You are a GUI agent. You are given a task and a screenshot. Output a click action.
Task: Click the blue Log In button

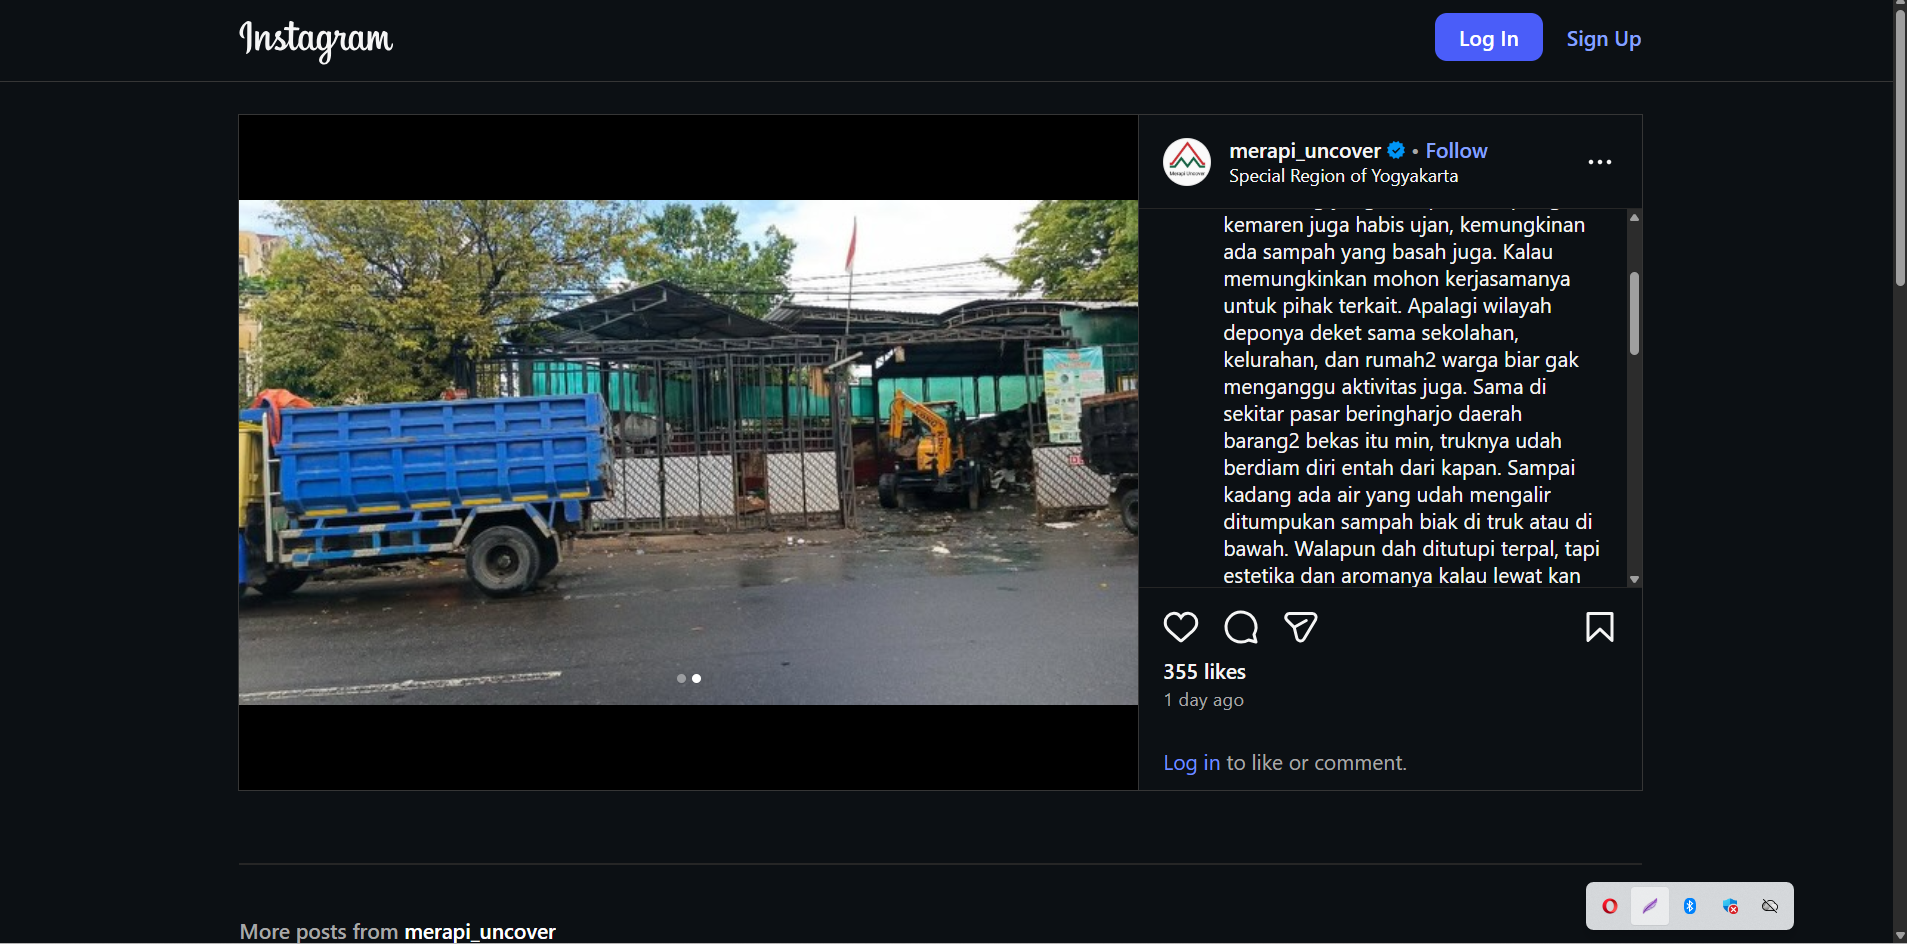click(1488, 38)
